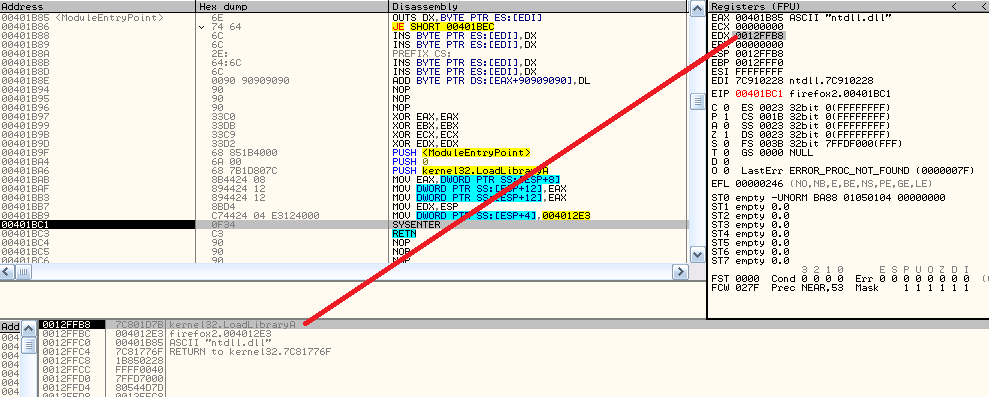Select the RETN instruction after SYSENTER
Image resolution: width=989 pixels, height=397 pixels.
pyautogui.click(x=404, y=234)
